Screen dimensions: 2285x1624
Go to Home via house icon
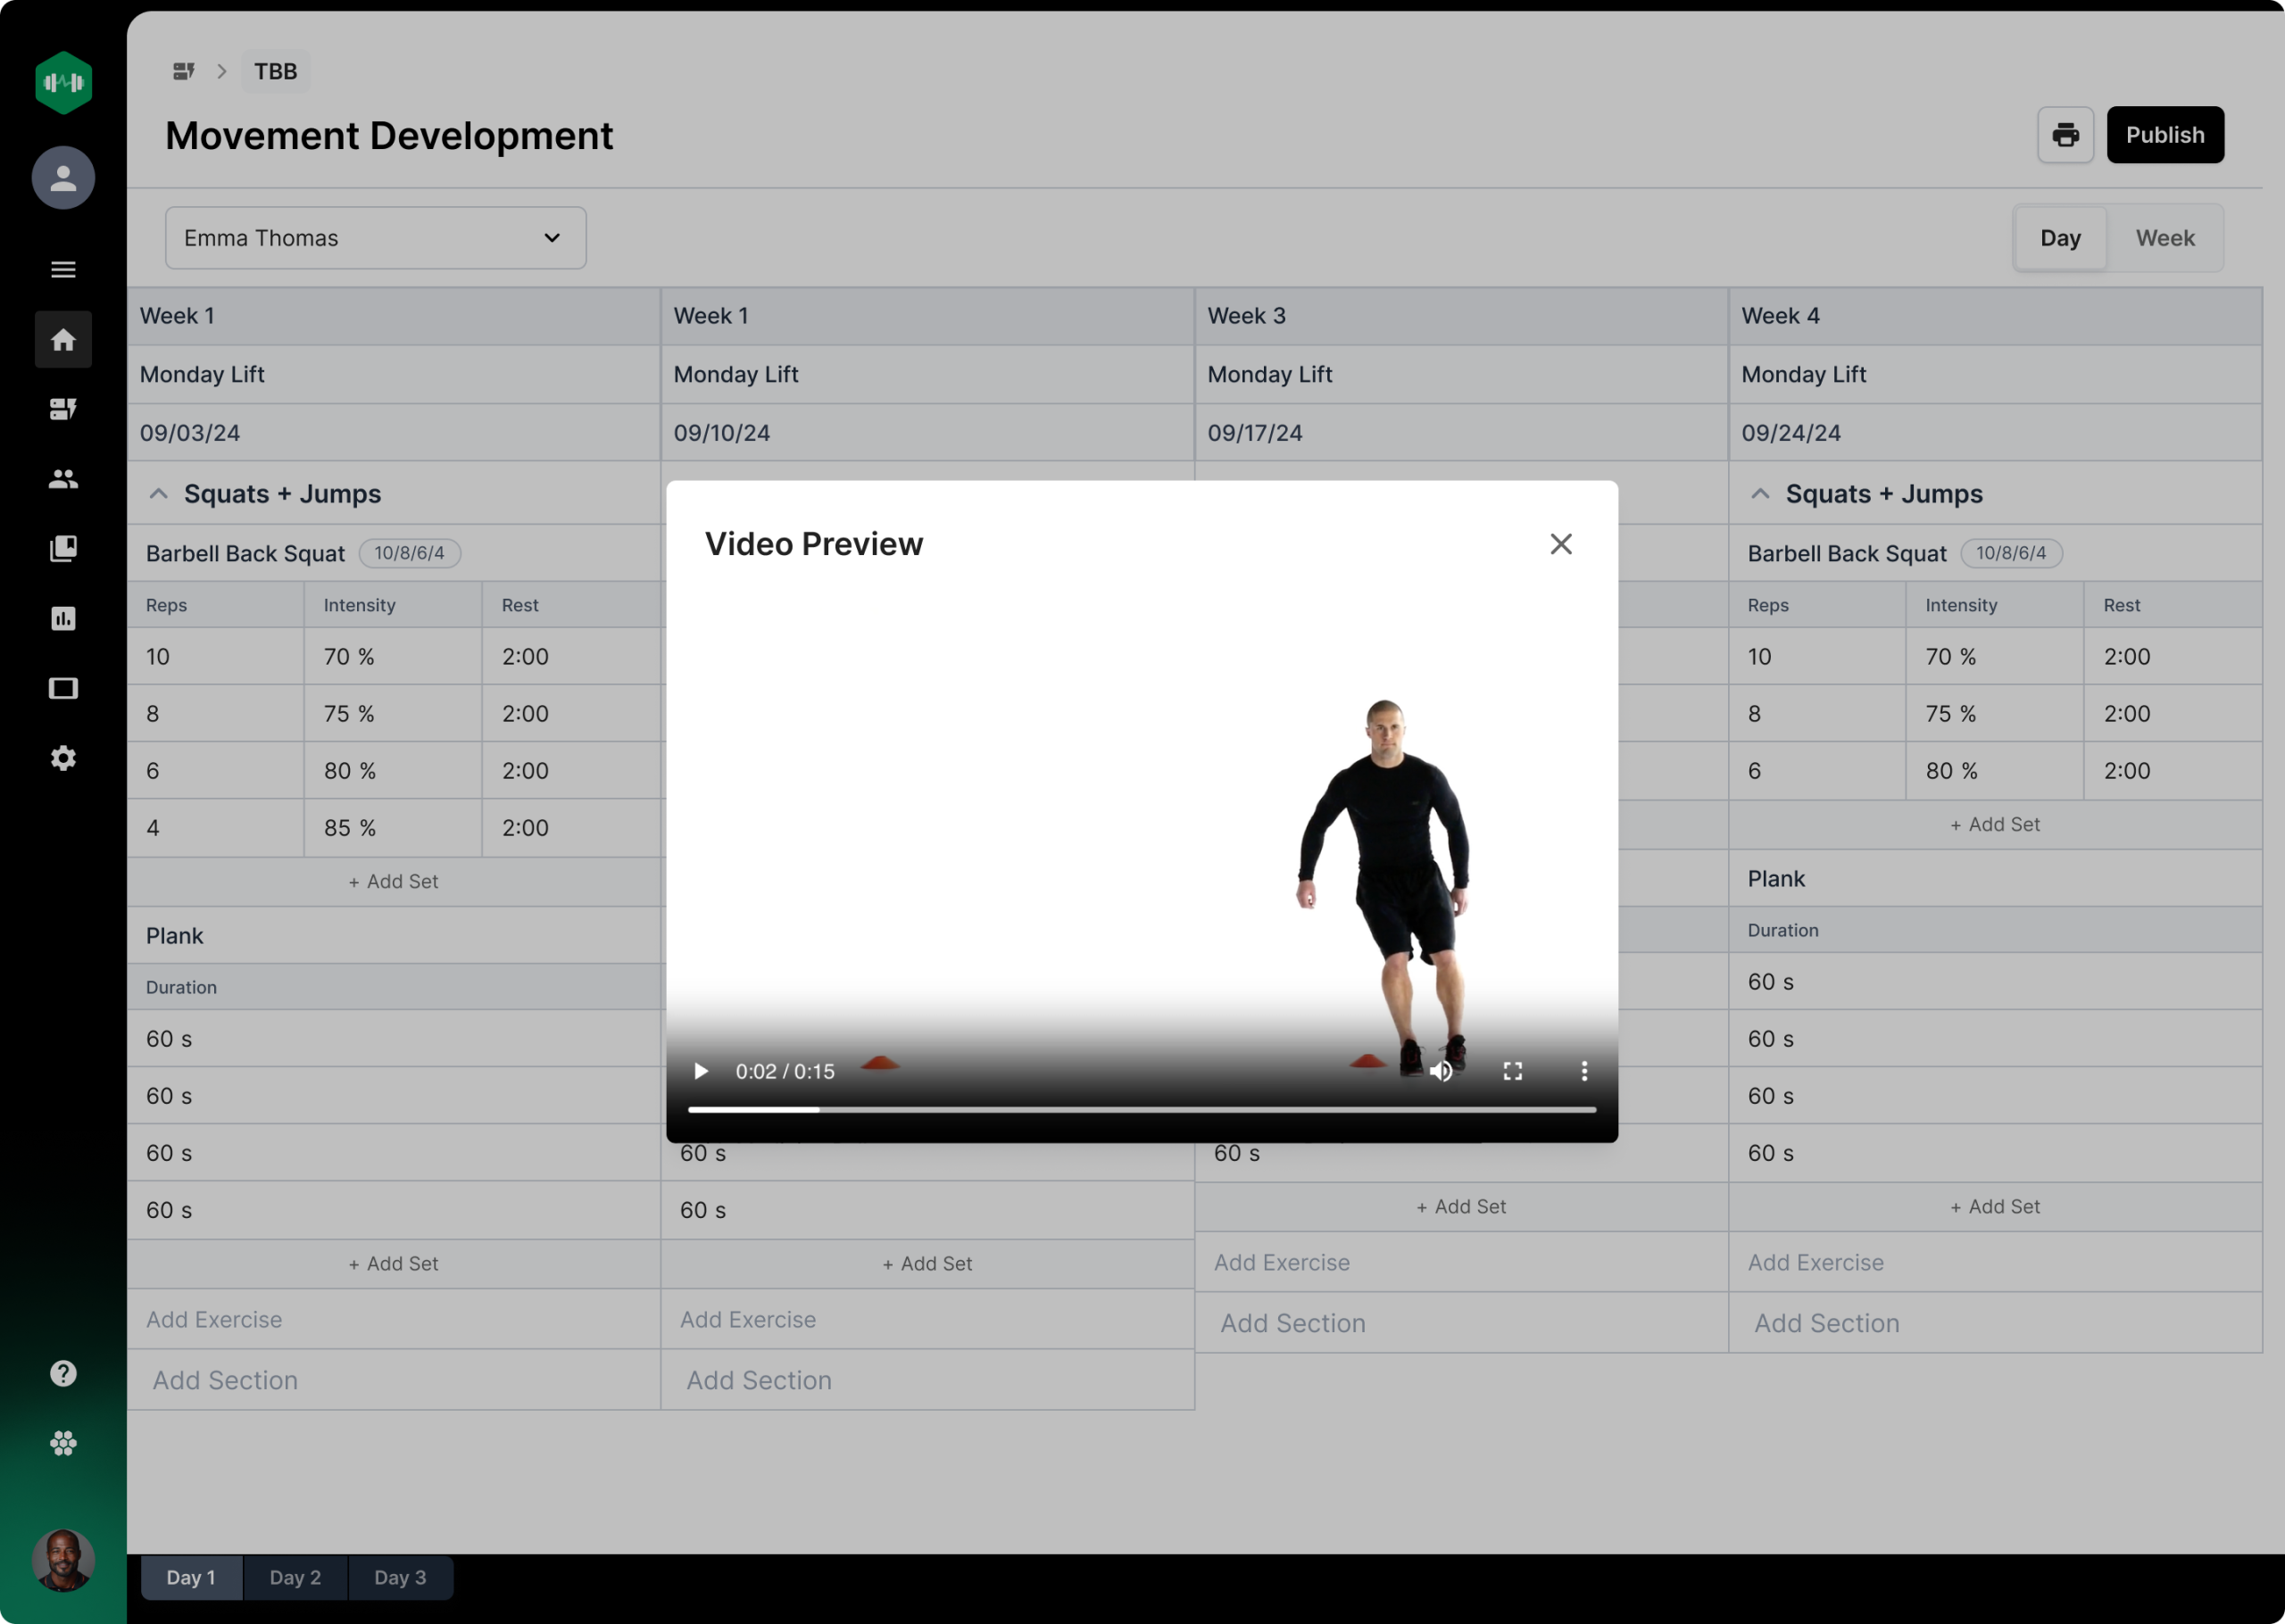[x=63, y=340]
